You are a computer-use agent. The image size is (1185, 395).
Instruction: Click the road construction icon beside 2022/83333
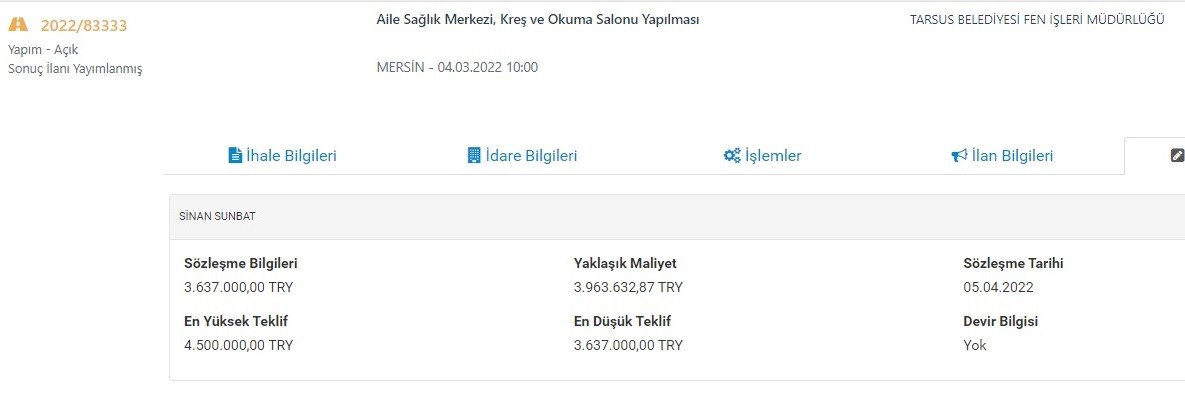(18, 25)
